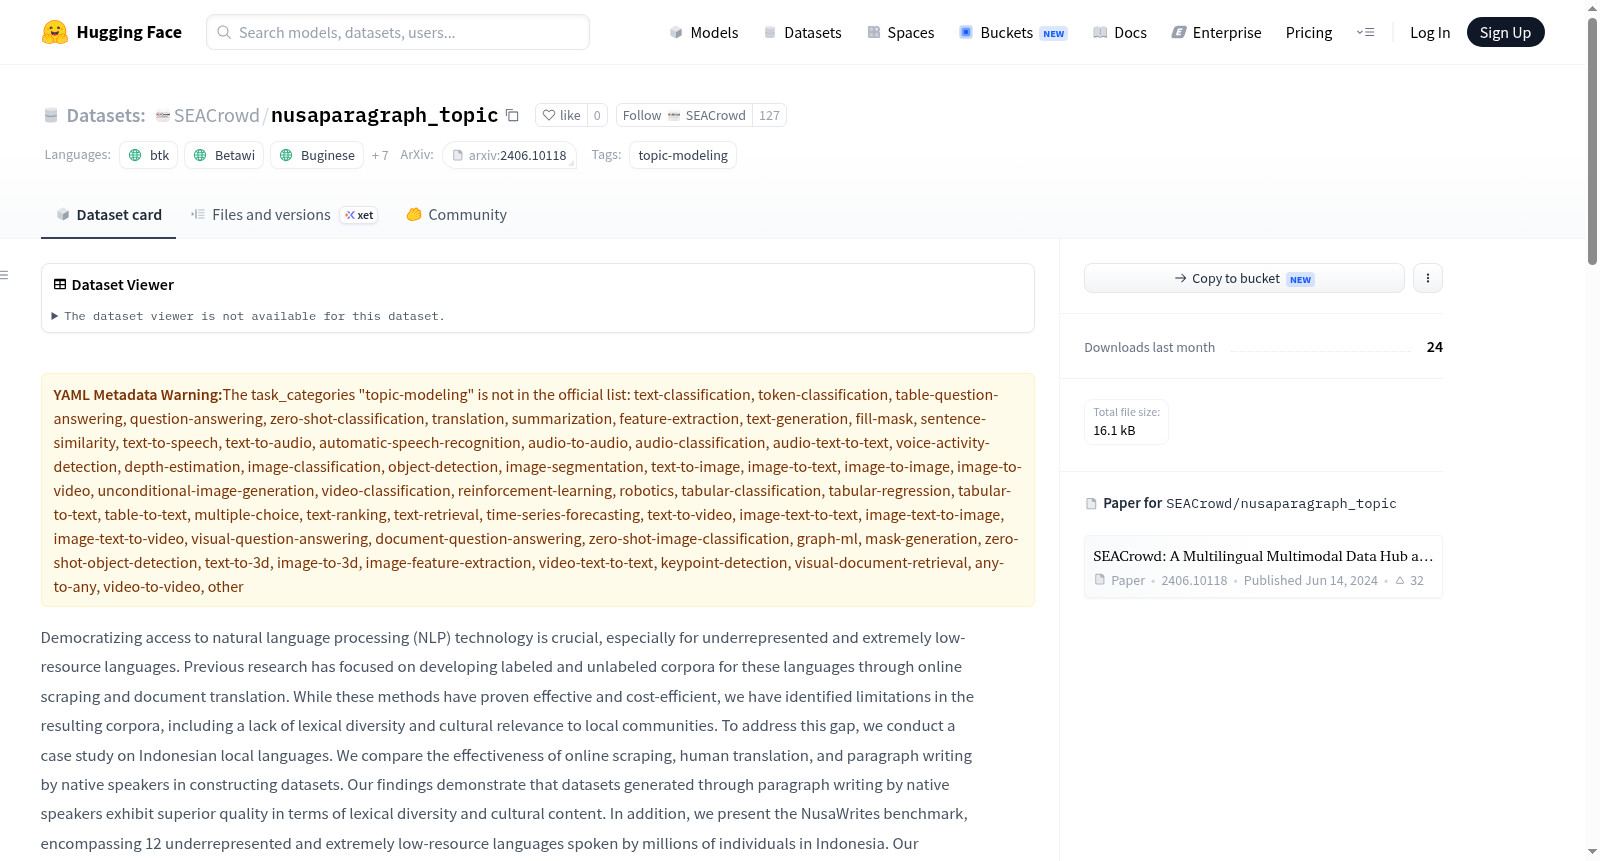Focus the search models input field
The height and width of the screenshot is (861, 1600).
(x=398, y=32)
